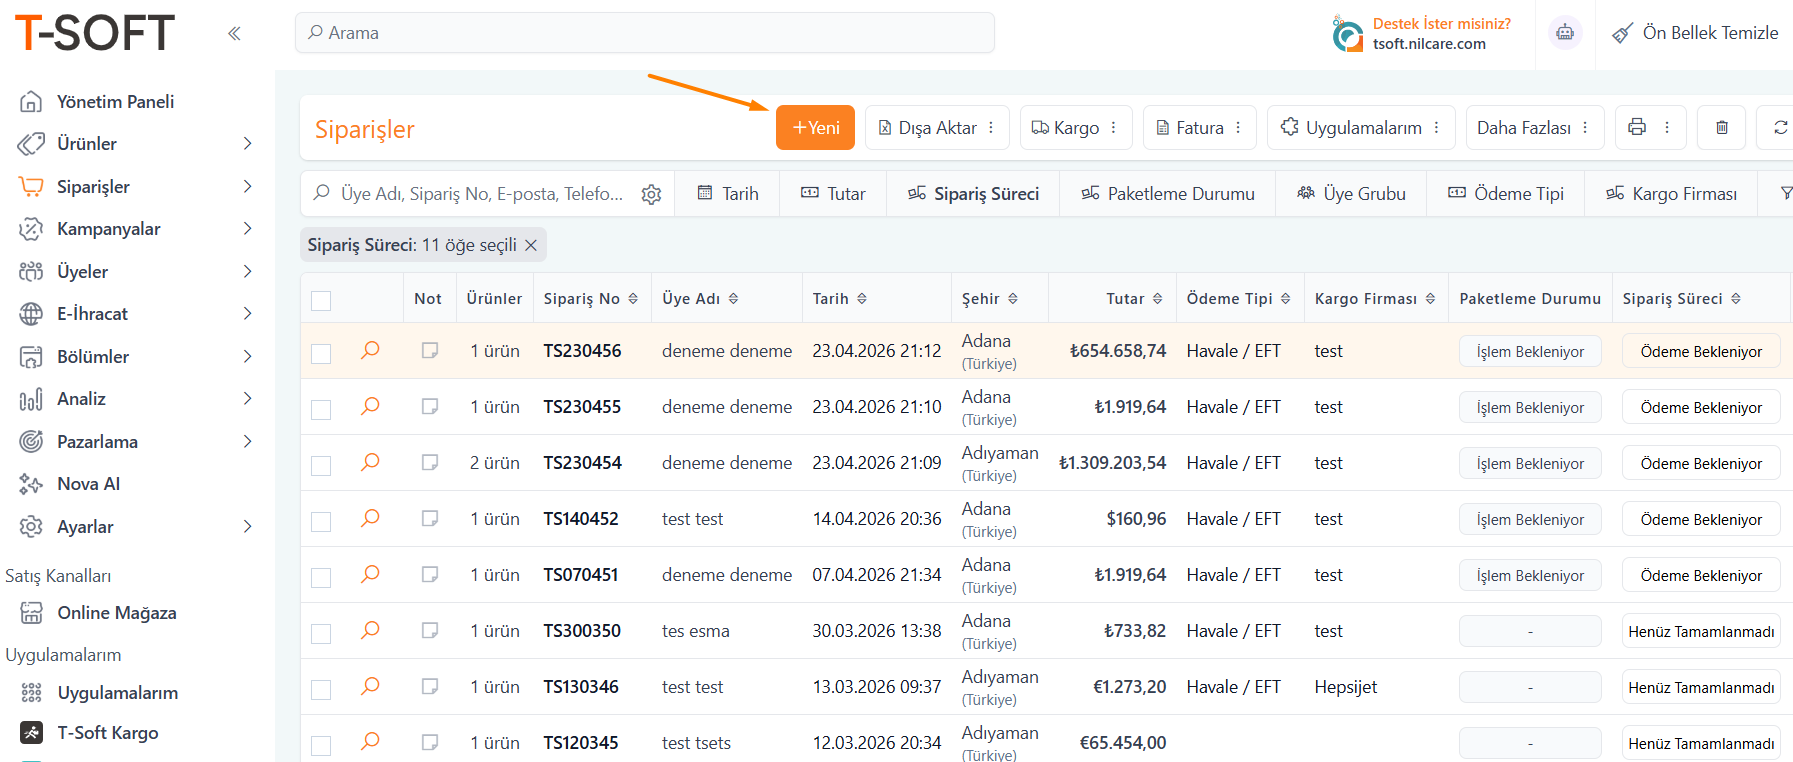Open magnifier detail icon for order TS230455
Image resolution: width=1793 pixels, height=762 pixels.
coord(370,406)
